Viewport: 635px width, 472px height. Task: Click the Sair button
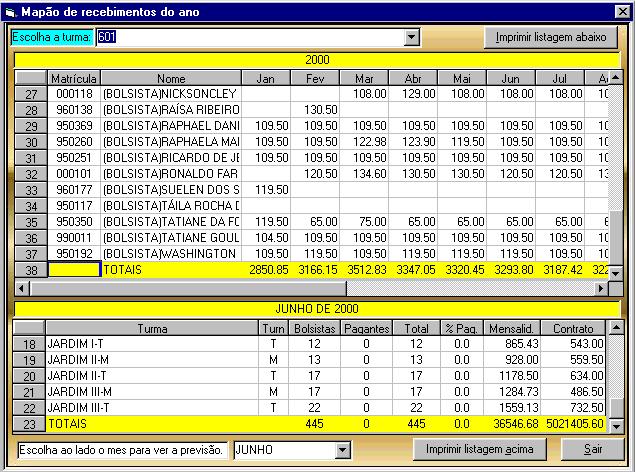coord(593,450)
